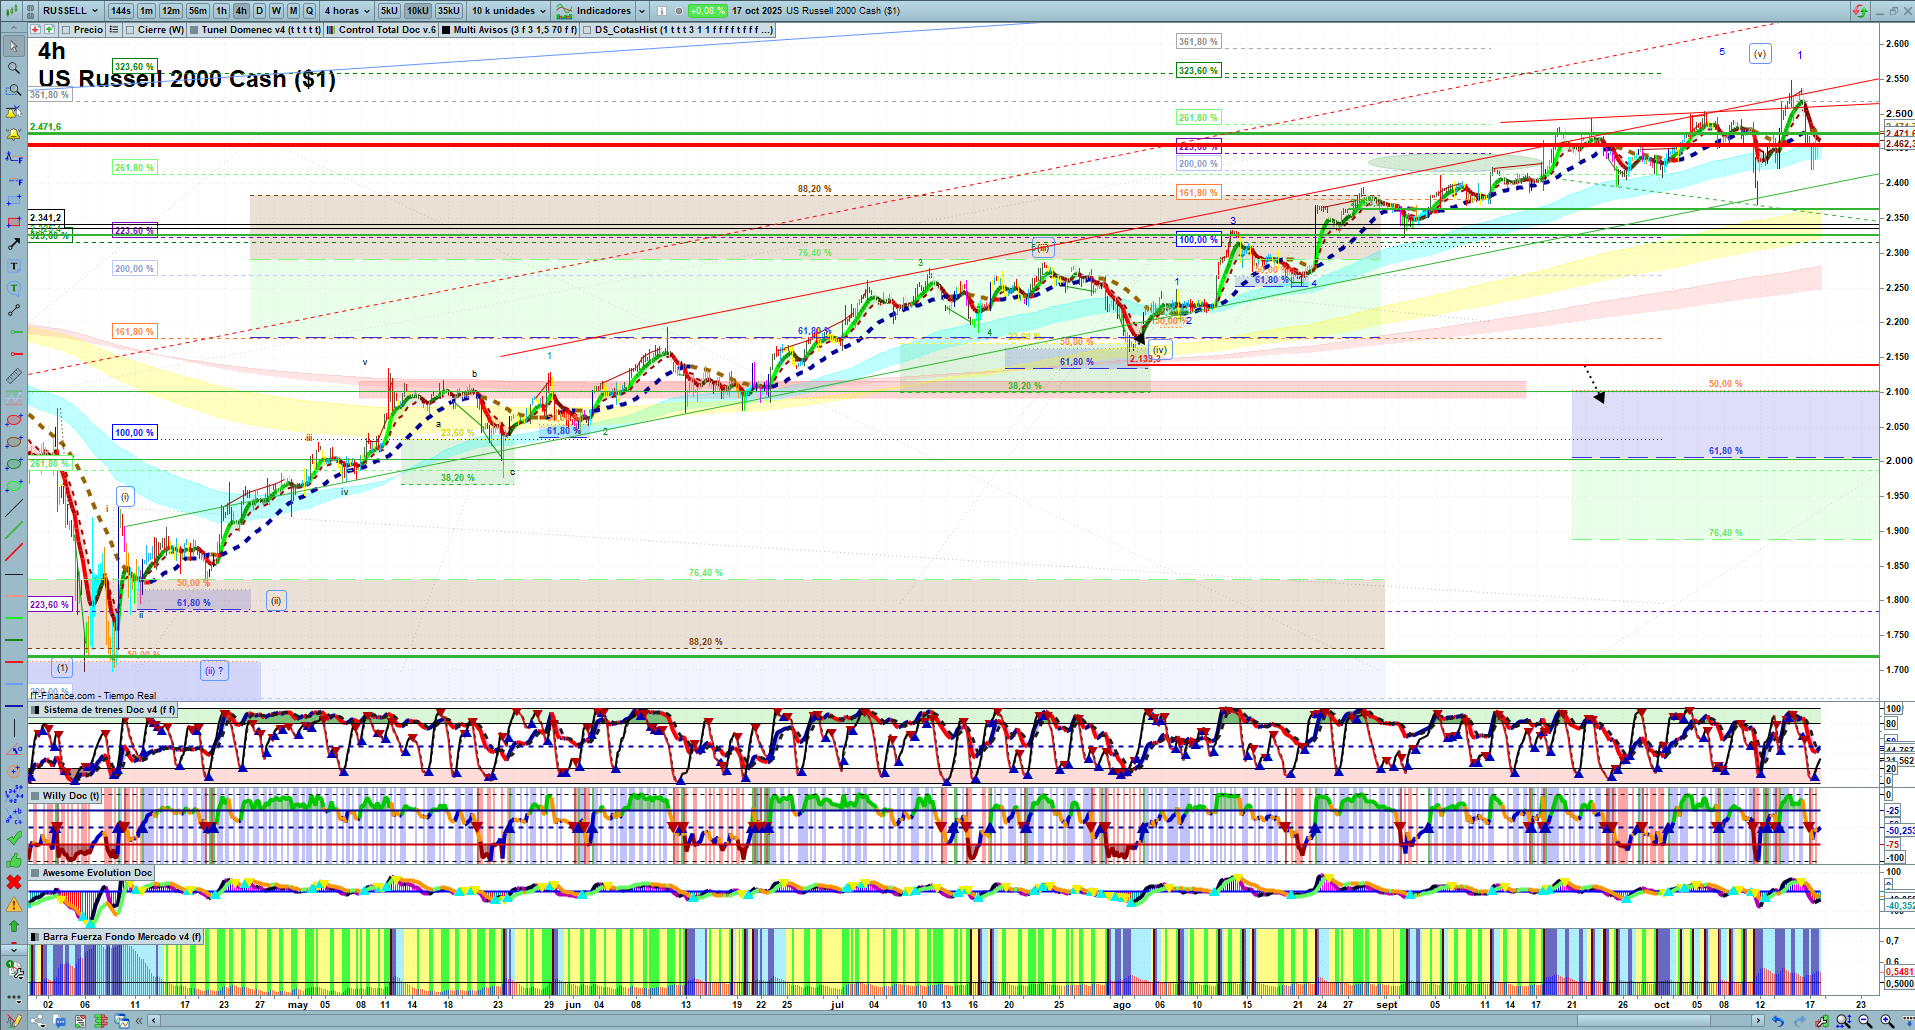
Task: Switch to the 12m timeframe
Action: (171, 11)
